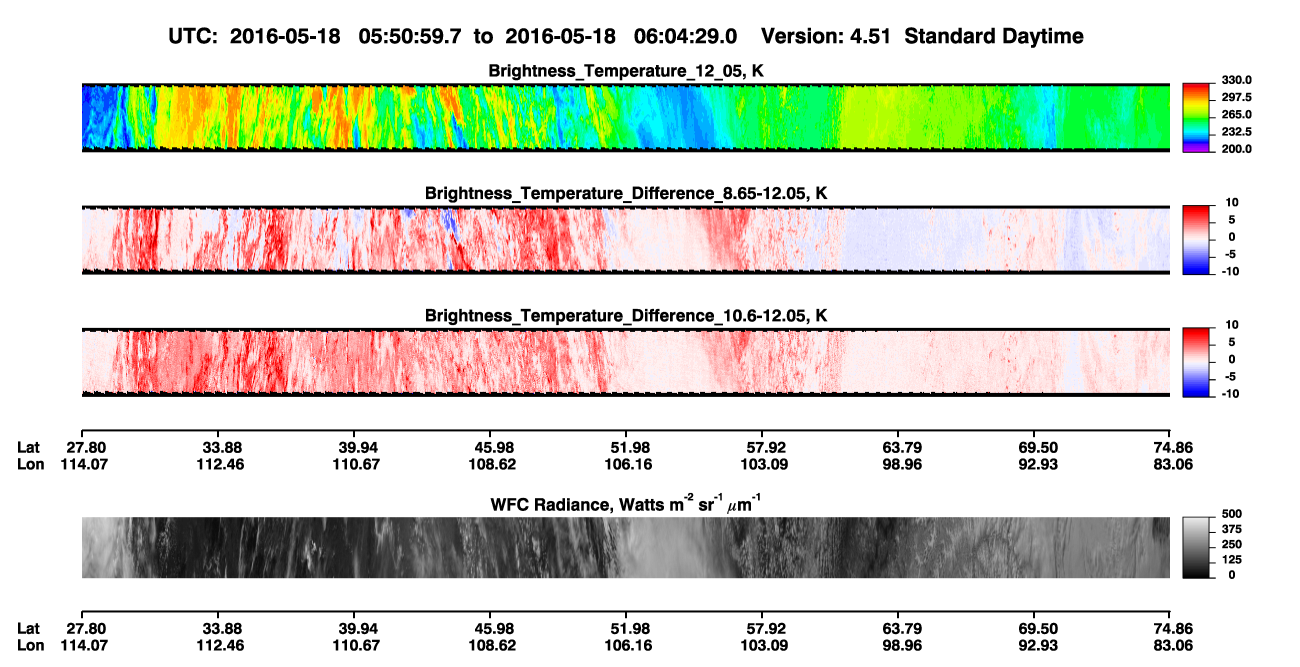Viewport: 1300px width, 667px height.
Task: Click the Brightness_Temperature_Difference_10.6-12.05 image strip
Action: point(625,362)
